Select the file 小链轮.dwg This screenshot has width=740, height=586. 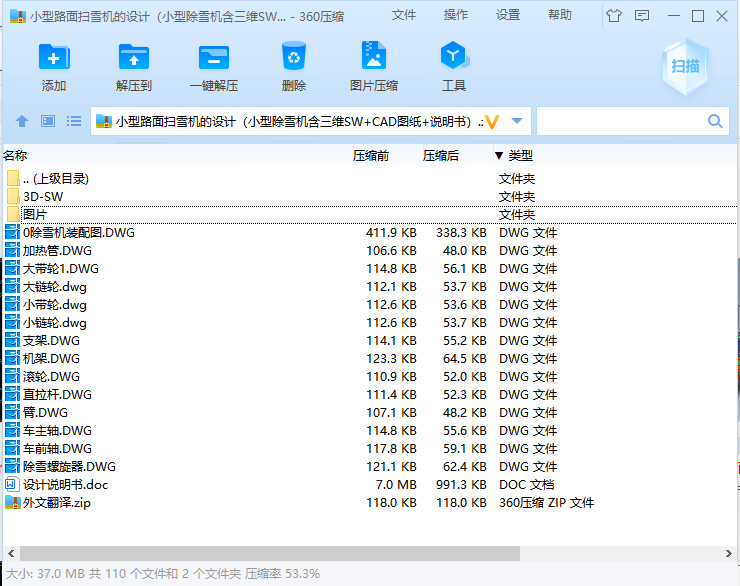point(55,322)
